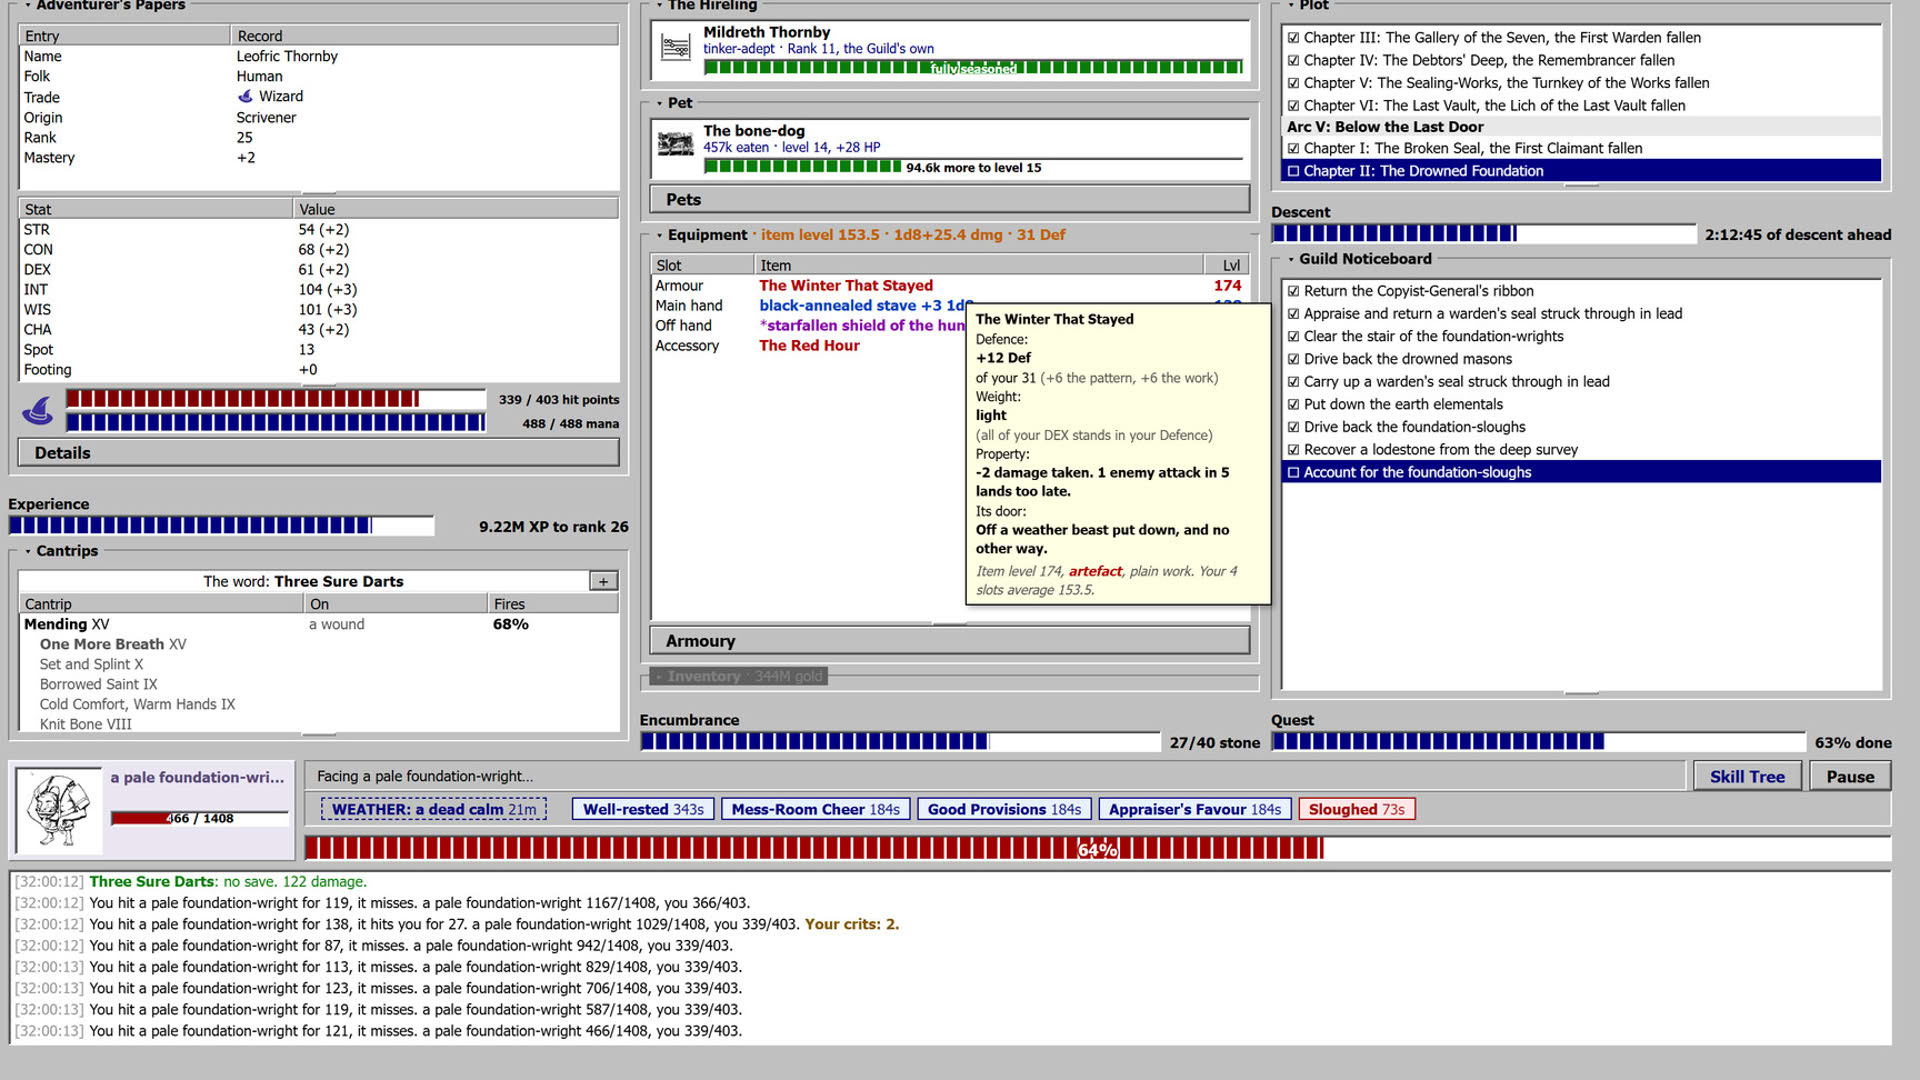Click the Appraiser's Favour buff badge

1194,809
